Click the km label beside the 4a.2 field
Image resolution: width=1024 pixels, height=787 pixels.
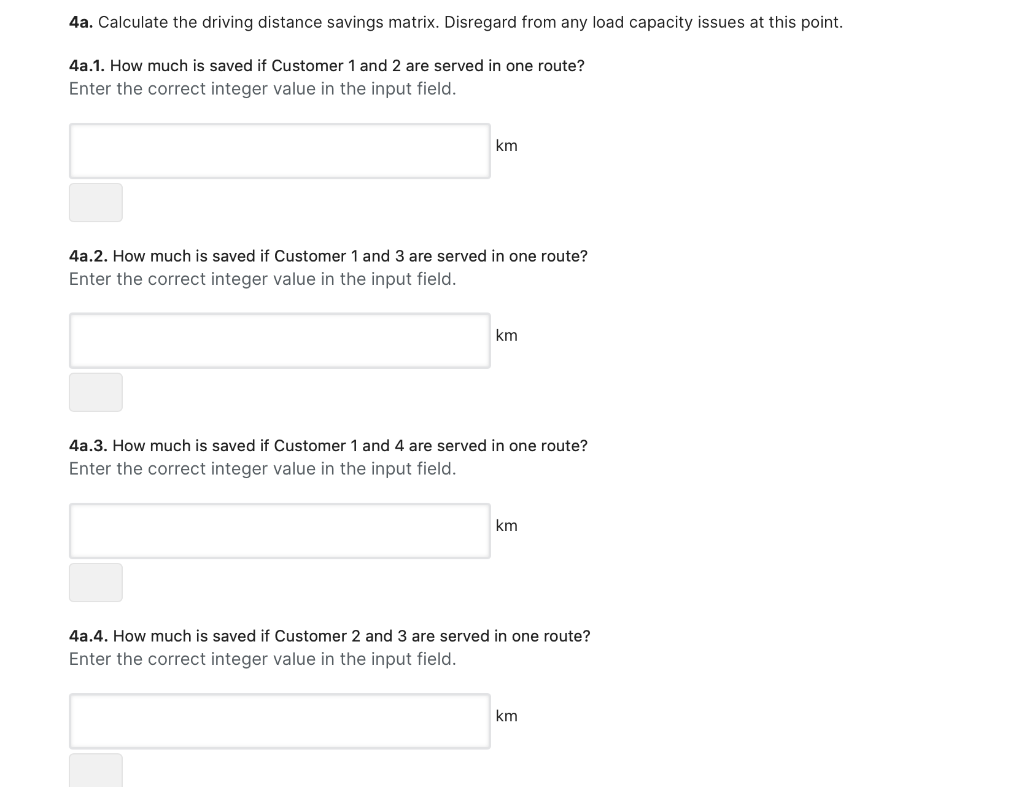507,335
